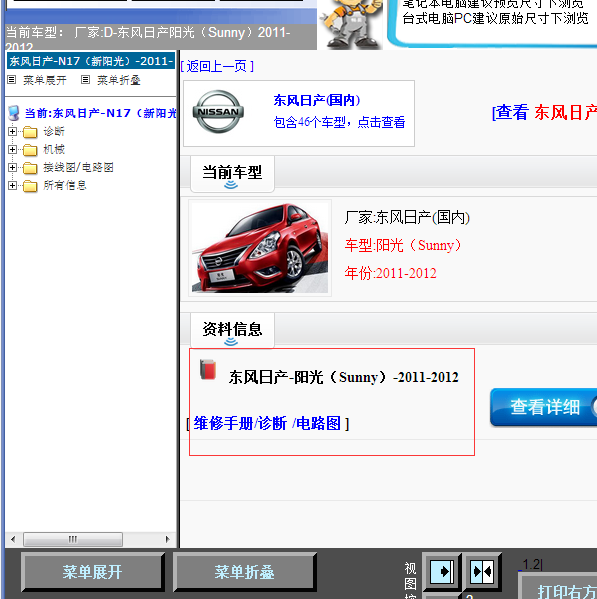Click the bottom 菜单展开 button

tap(92, 572)
